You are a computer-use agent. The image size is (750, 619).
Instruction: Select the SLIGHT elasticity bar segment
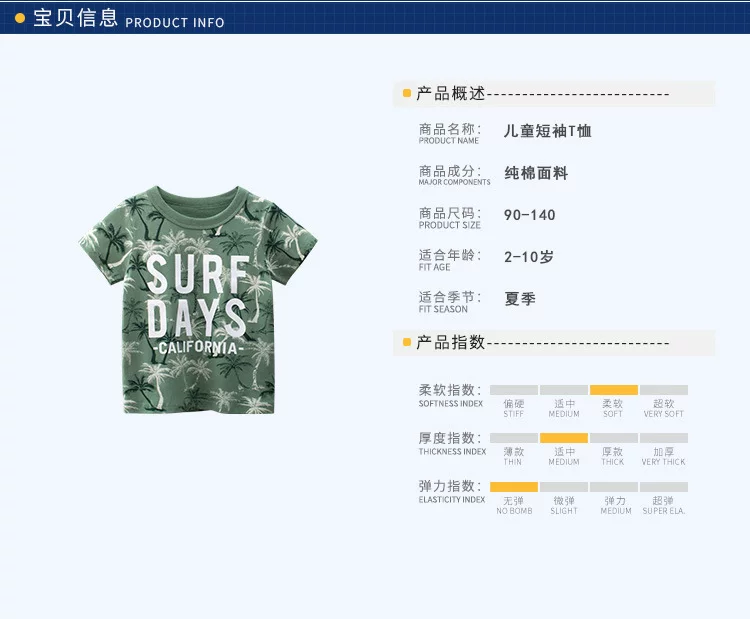coord(564,487)
